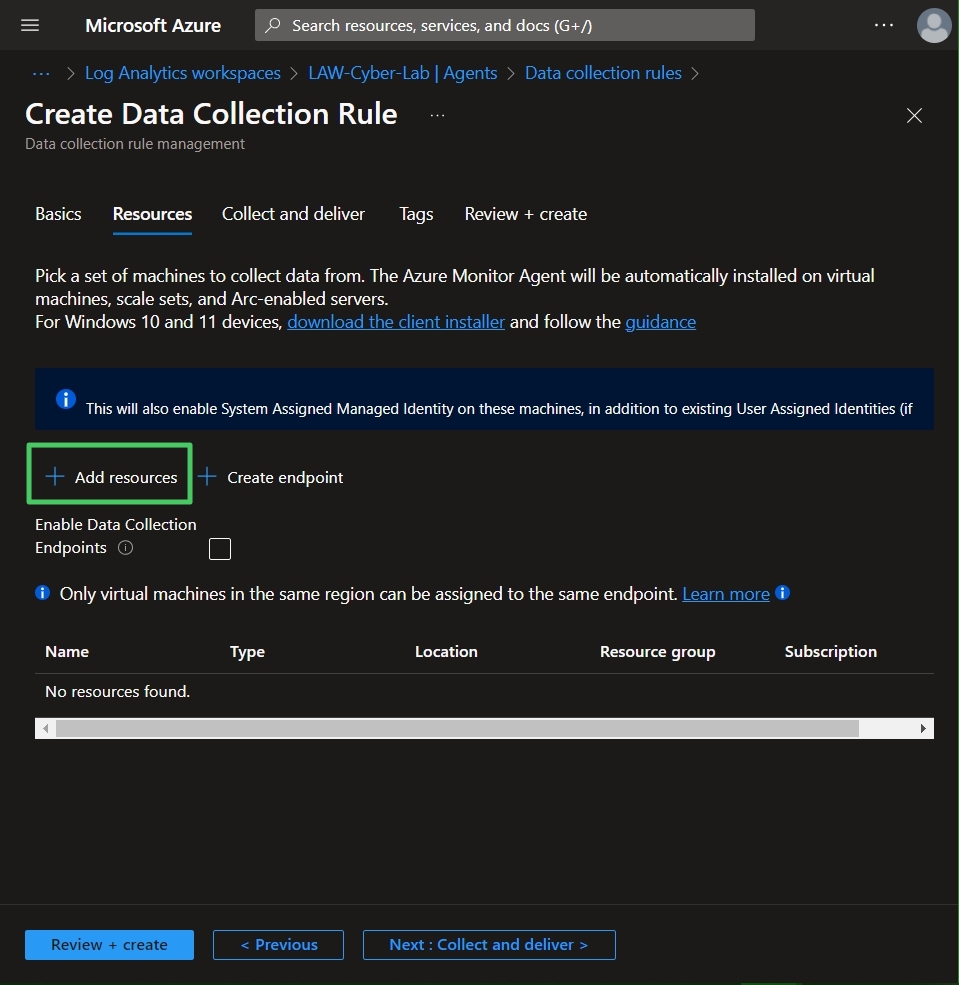Screen dimensions: 959x985
Task: Go to the Review + create tab
Action: pyautogui.click(x=526, y=214)
